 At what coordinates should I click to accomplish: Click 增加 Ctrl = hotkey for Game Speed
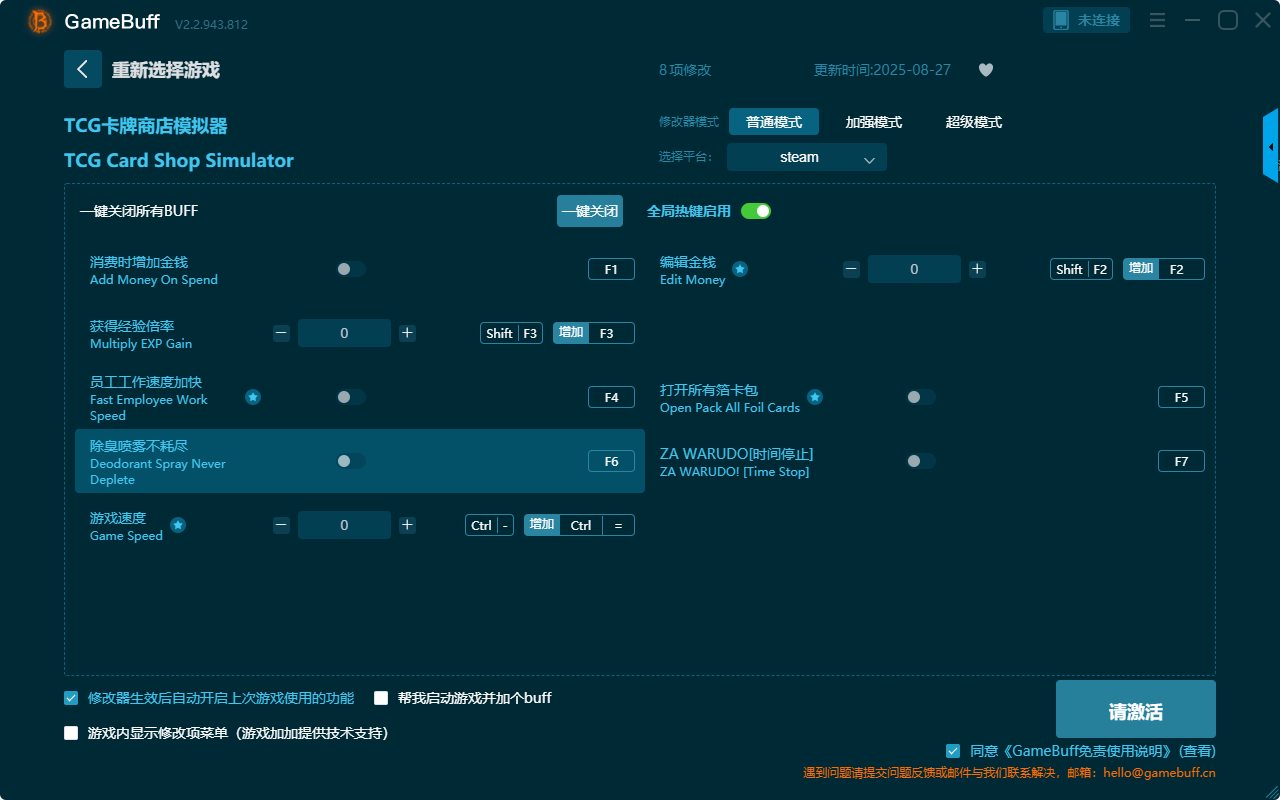pyautogui.click(x=579, y=525)
